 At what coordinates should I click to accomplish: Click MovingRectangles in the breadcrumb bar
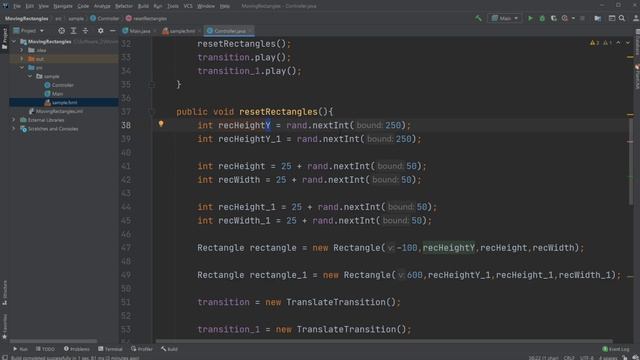(x=27, y=18)
